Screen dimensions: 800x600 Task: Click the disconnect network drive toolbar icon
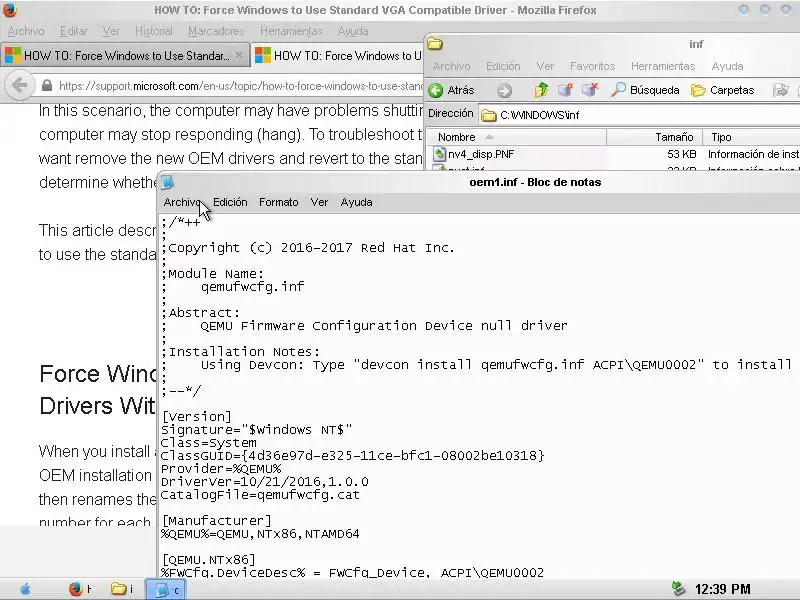tap(590, 90)
